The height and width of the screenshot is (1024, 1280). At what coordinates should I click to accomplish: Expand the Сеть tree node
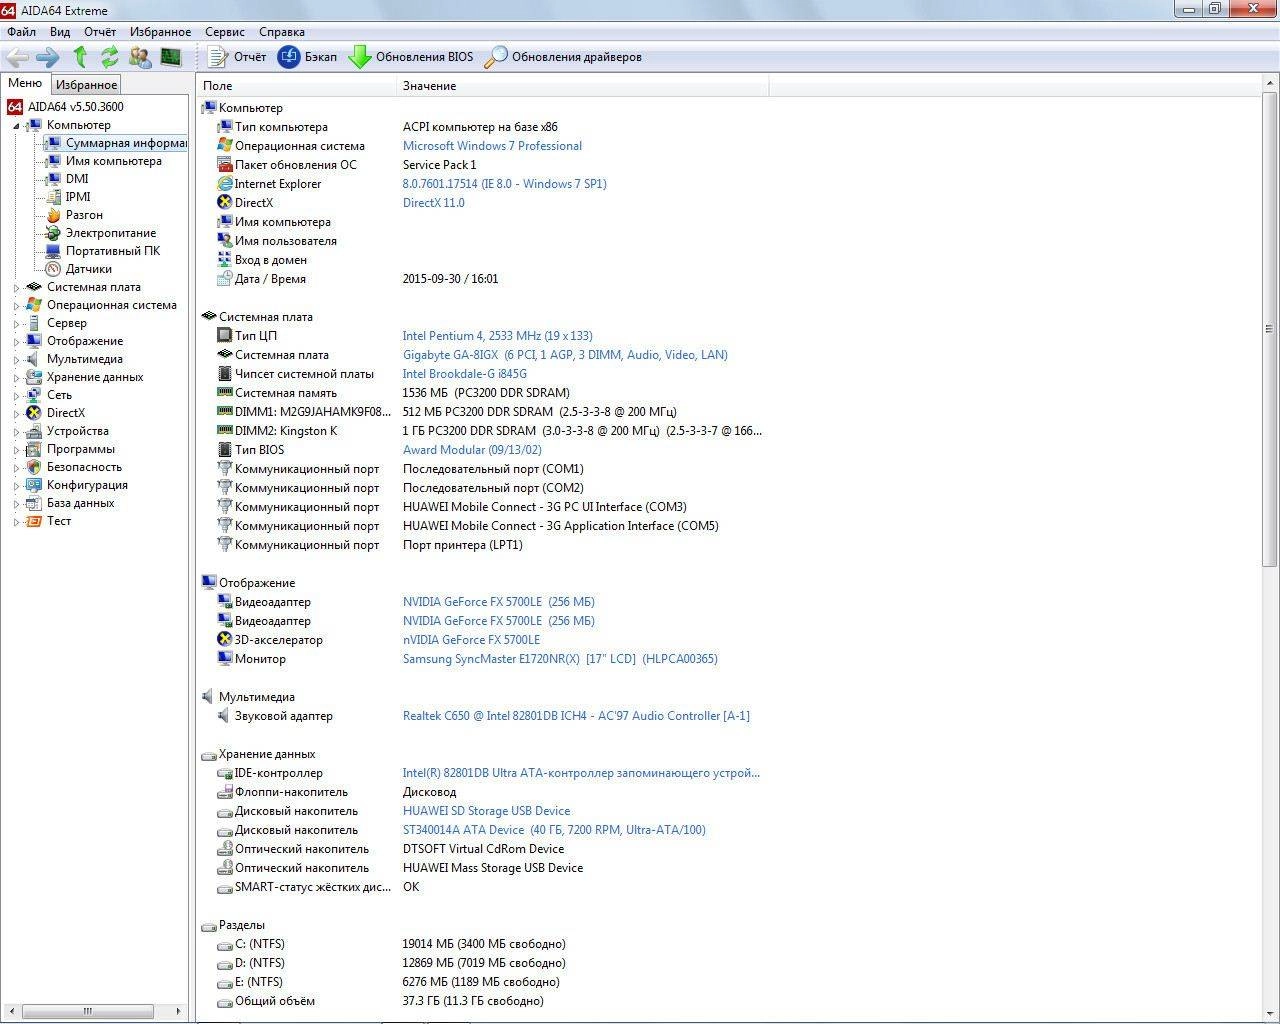tap(16, 396)
